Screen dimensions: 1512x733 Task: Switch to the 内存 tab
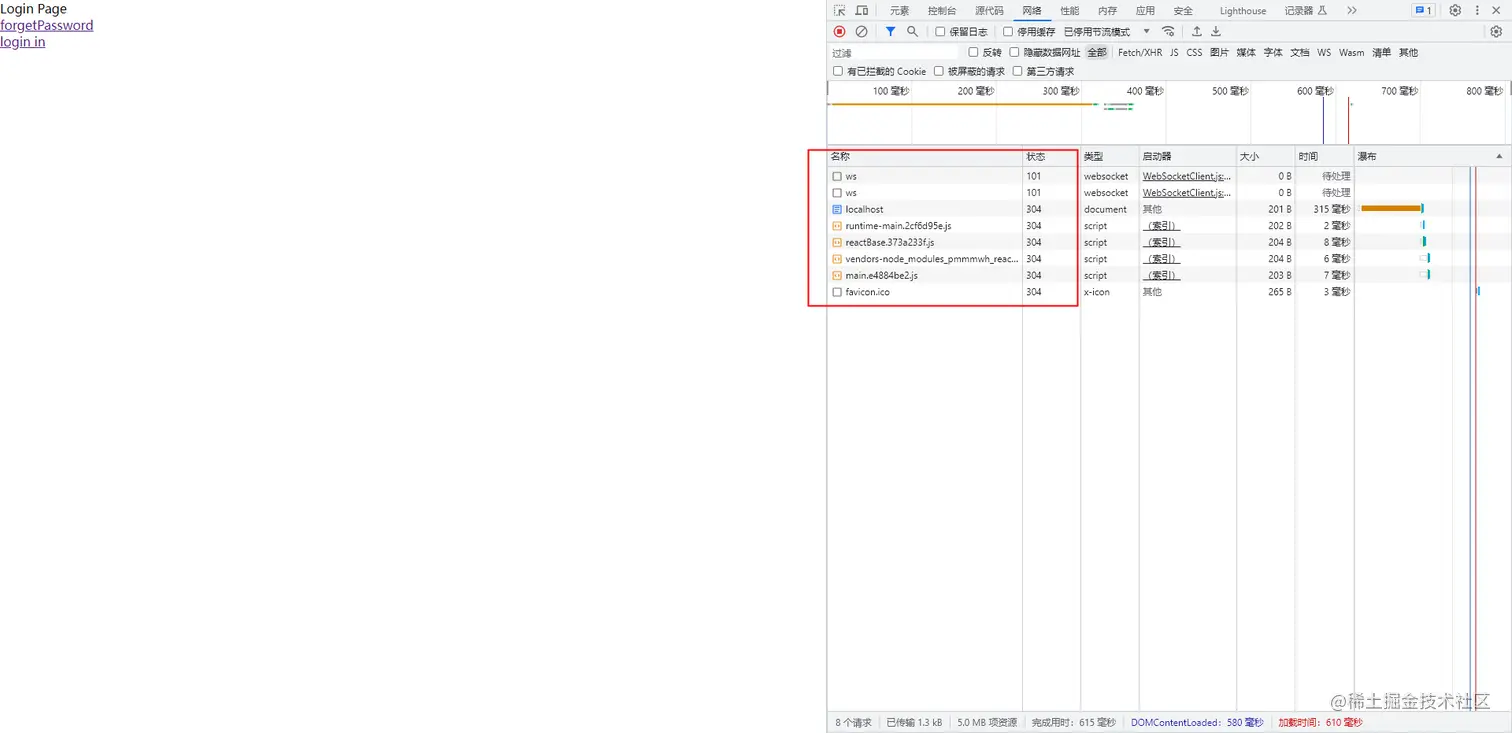(1107, 11)
